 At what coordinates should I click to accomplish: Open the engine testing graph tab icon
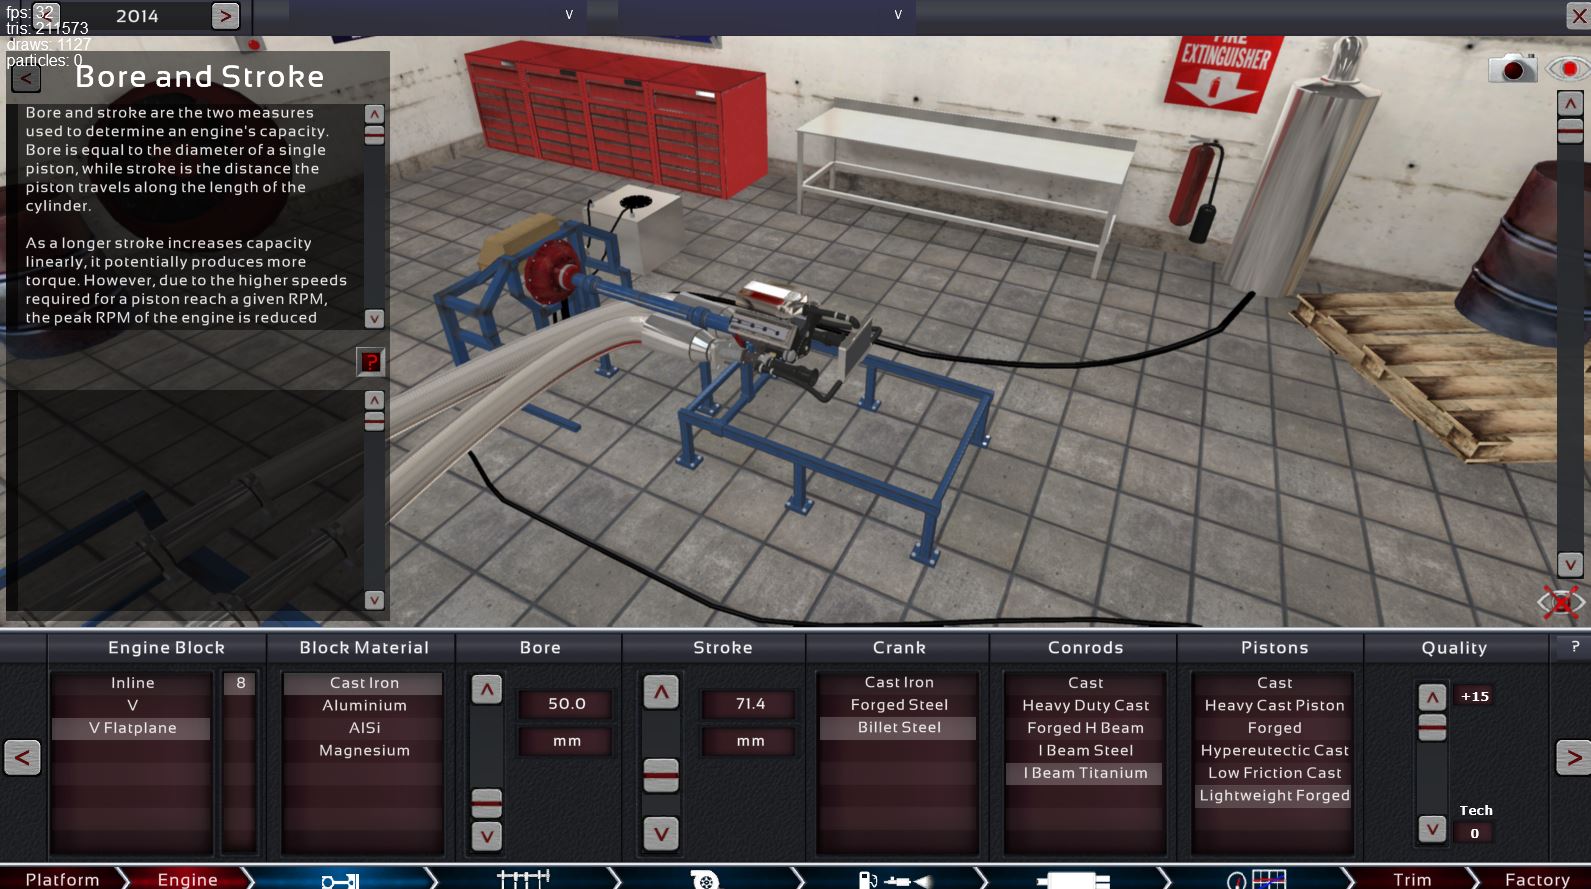1255,880
